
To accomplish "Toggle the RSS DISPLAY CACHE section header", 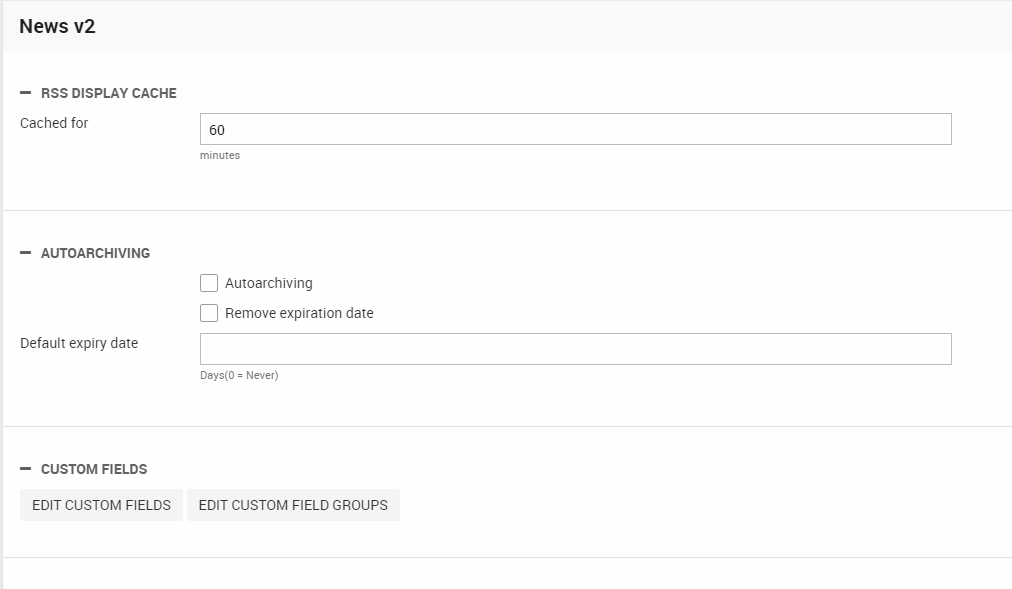I will point(108,93).
